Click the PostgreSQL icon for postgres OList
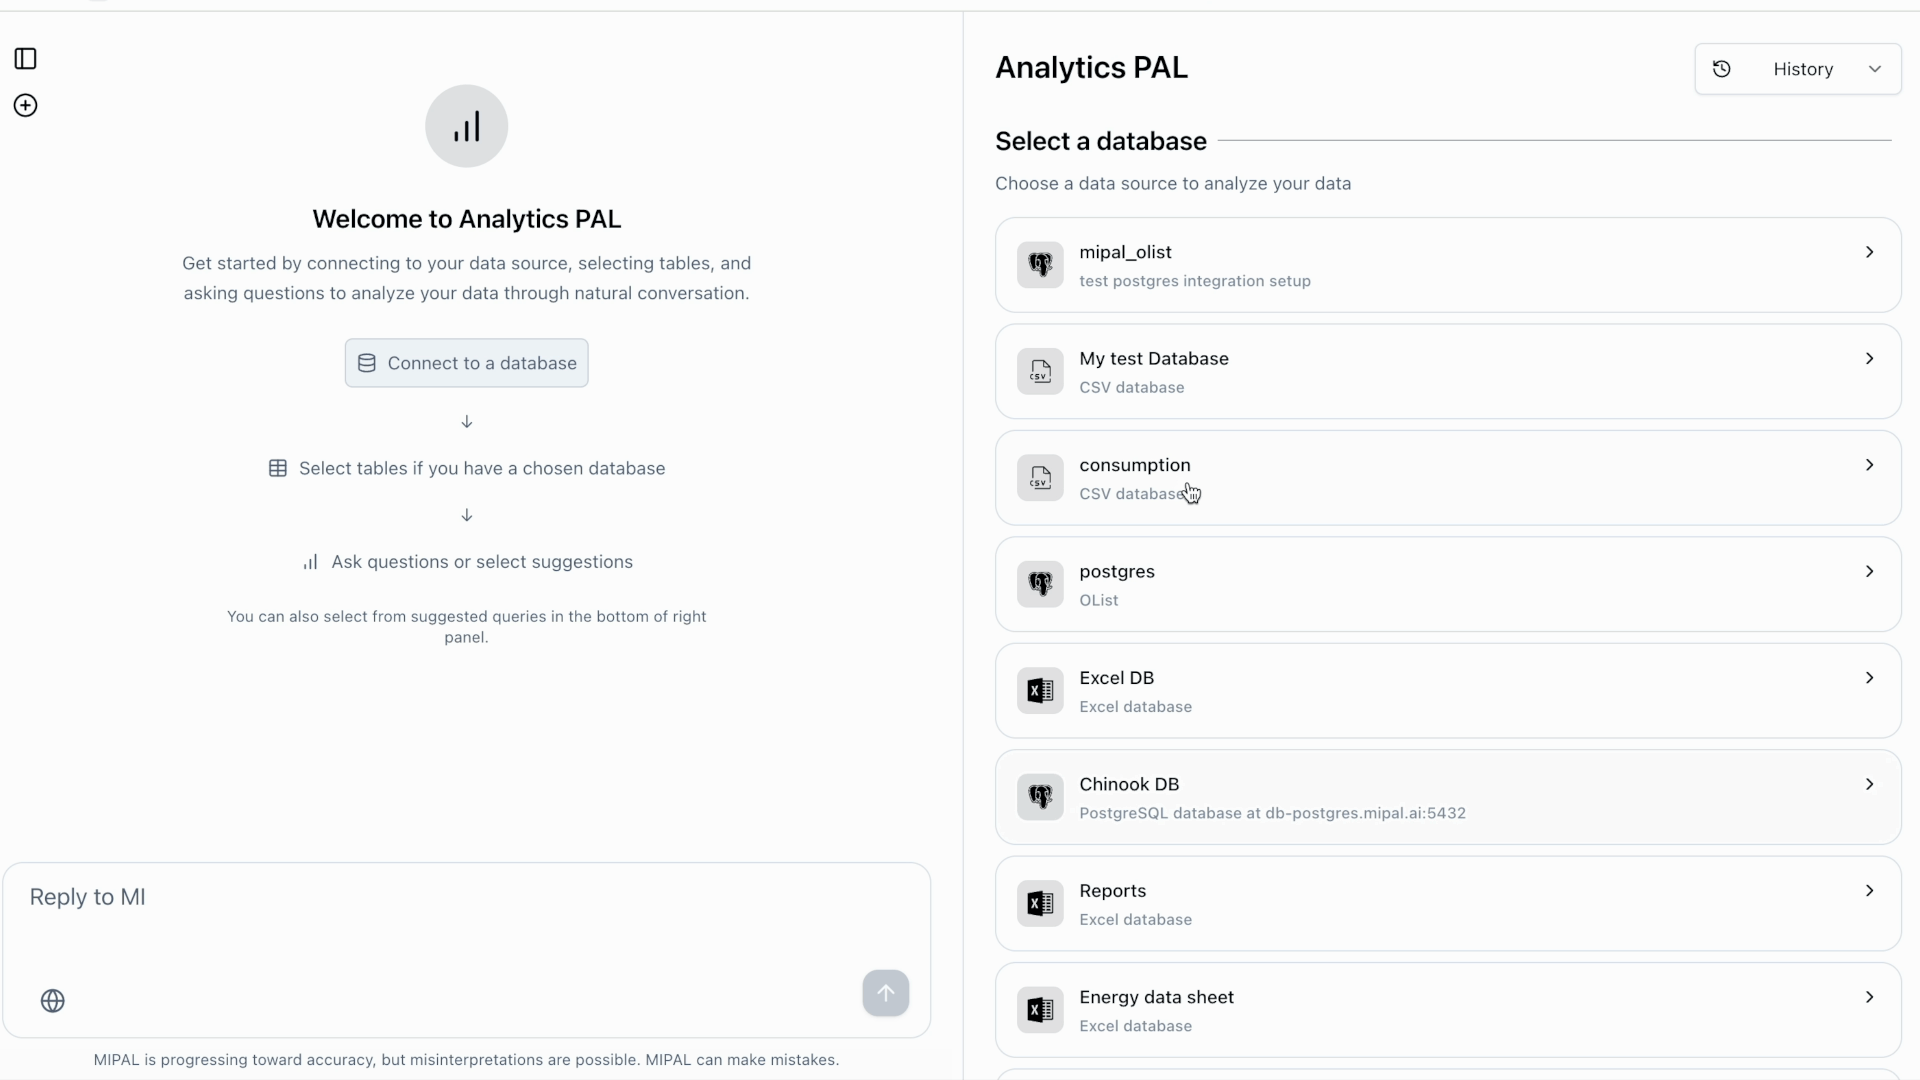 [1039, 584]
